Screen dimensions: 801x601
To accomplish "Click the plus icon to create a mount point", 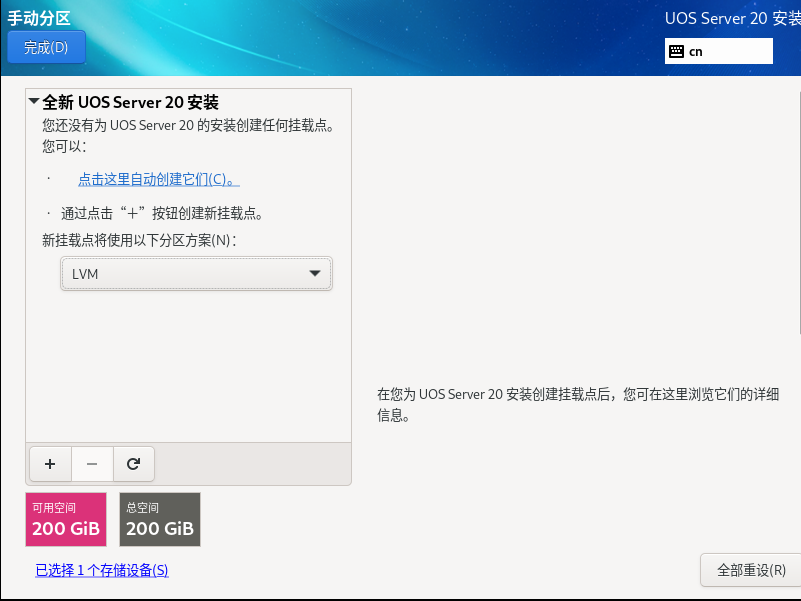I will coord(50,464).
